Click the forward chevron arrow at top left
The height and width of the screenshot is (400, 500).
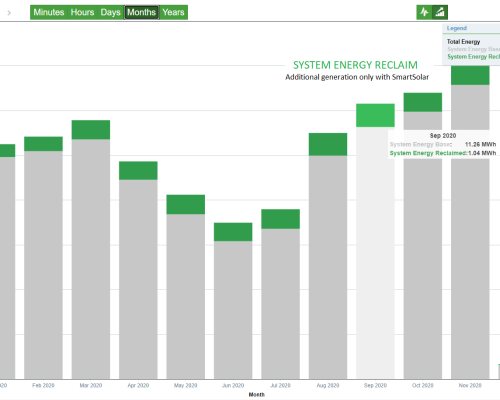pyautogui.click(x=9, y=13)
